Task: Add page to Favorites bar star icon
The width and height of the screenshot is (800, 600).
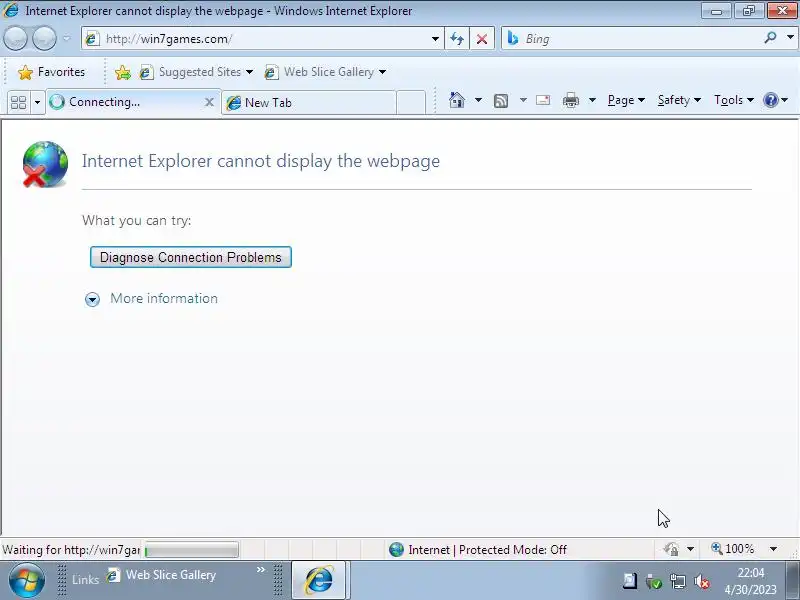Action: pyautogui.click(x=122, y=72)
